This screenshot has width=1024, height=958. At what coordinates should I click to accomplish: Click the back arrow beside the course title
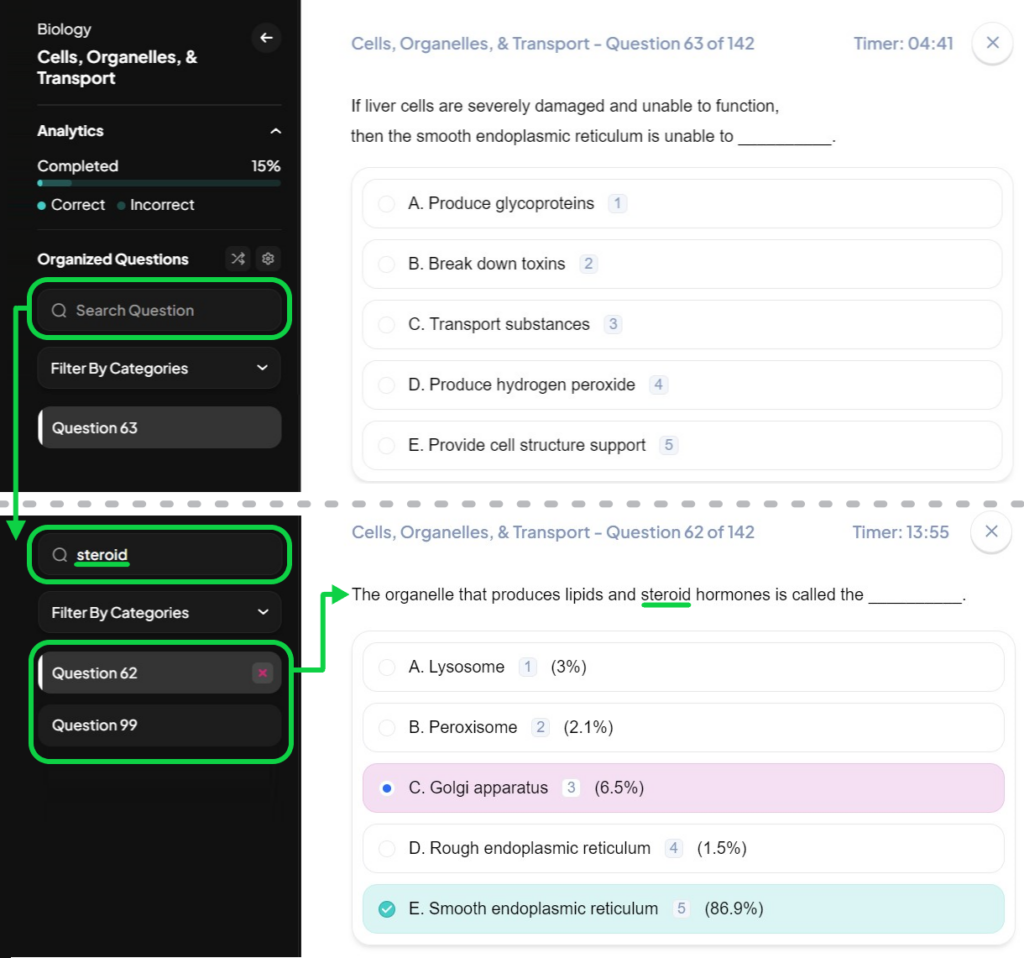(x=265, y=37)
